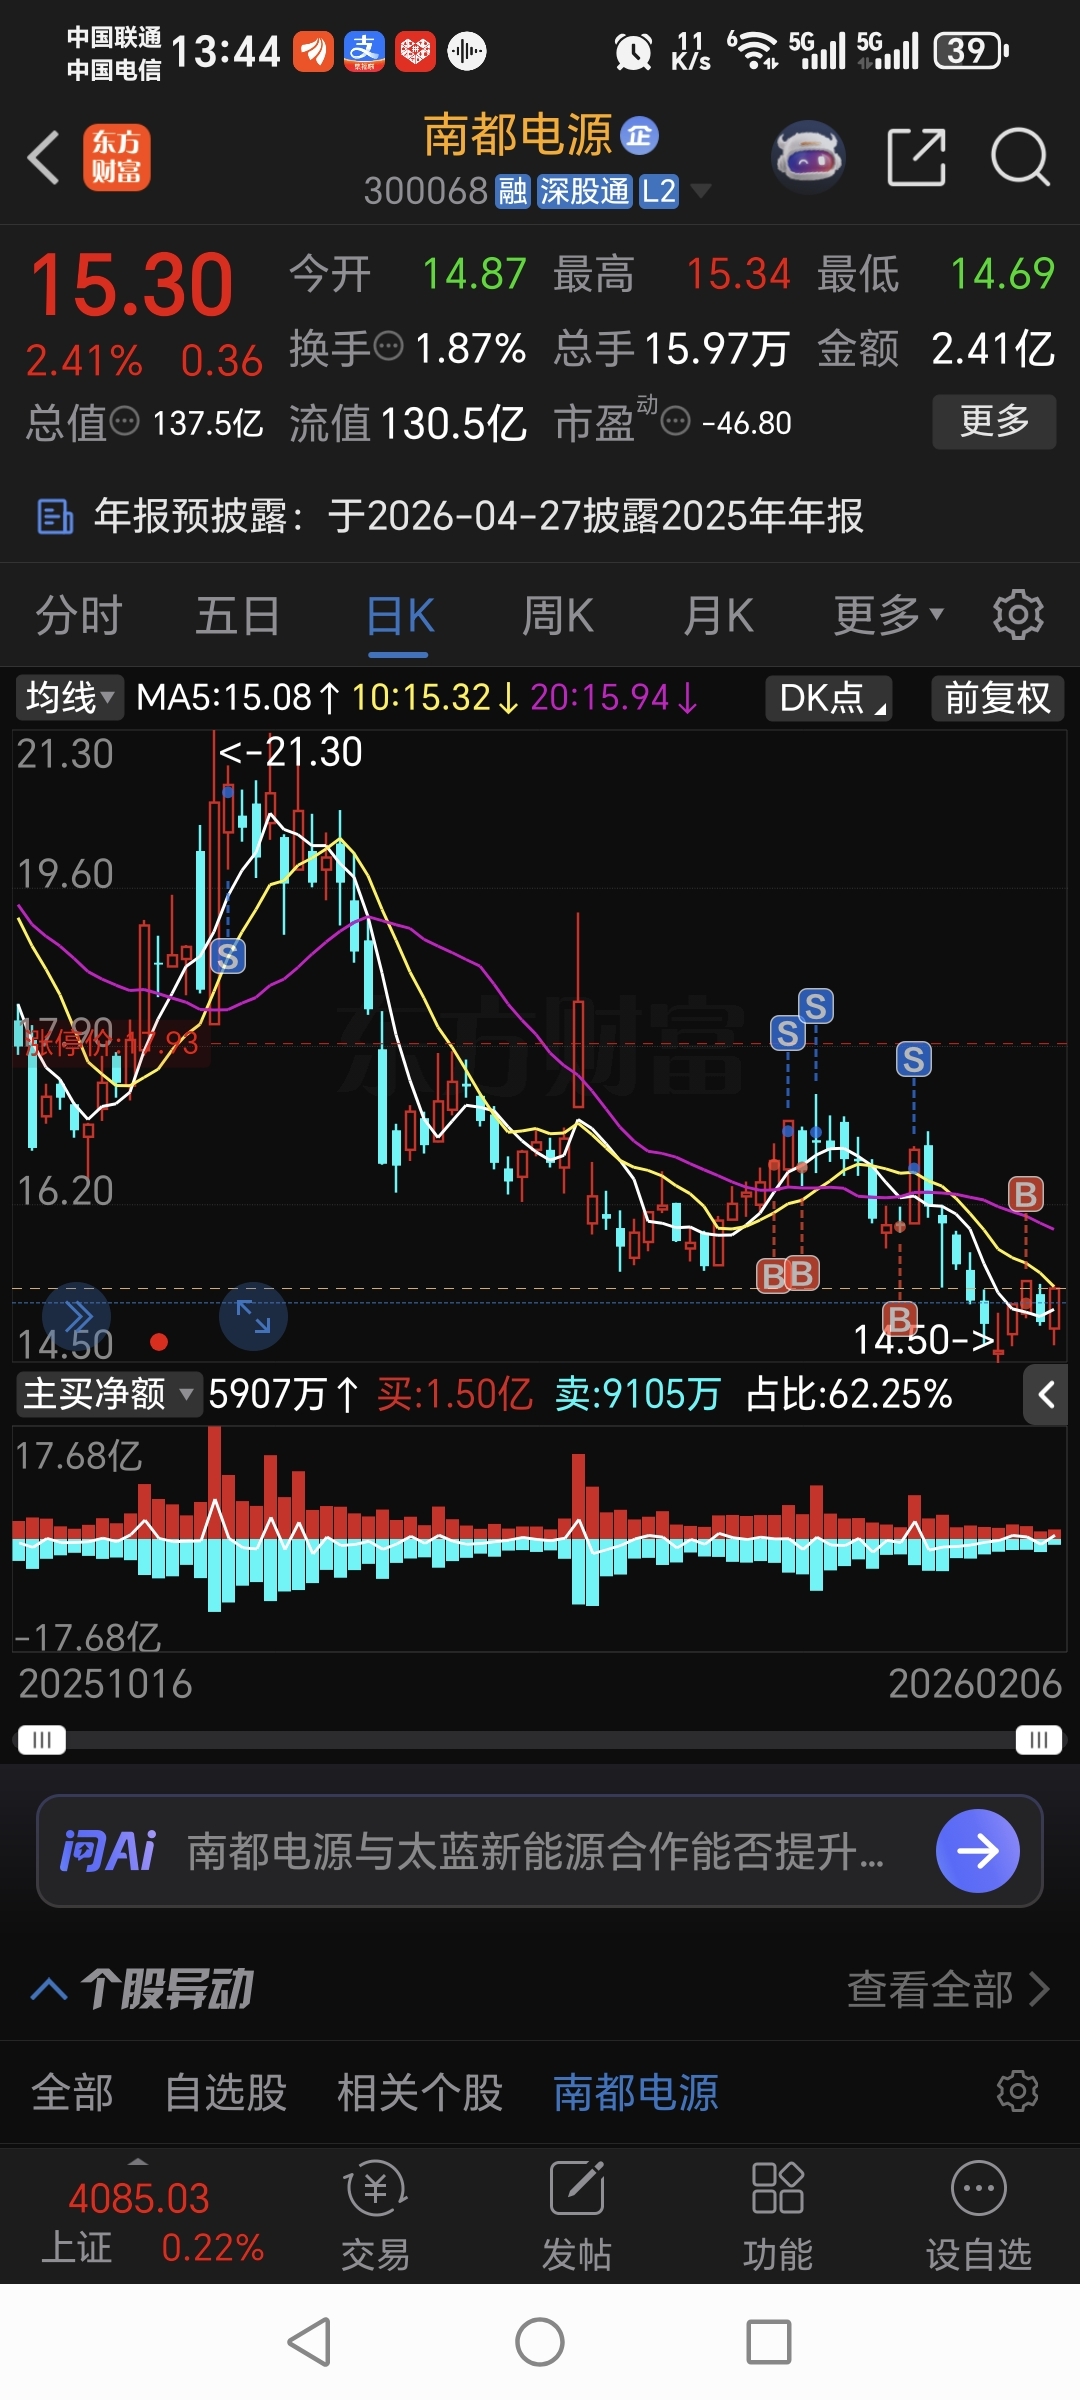1080x2400 pixels.
Task: Tap the 融 margin trading badge
Action: pos(513,191)
